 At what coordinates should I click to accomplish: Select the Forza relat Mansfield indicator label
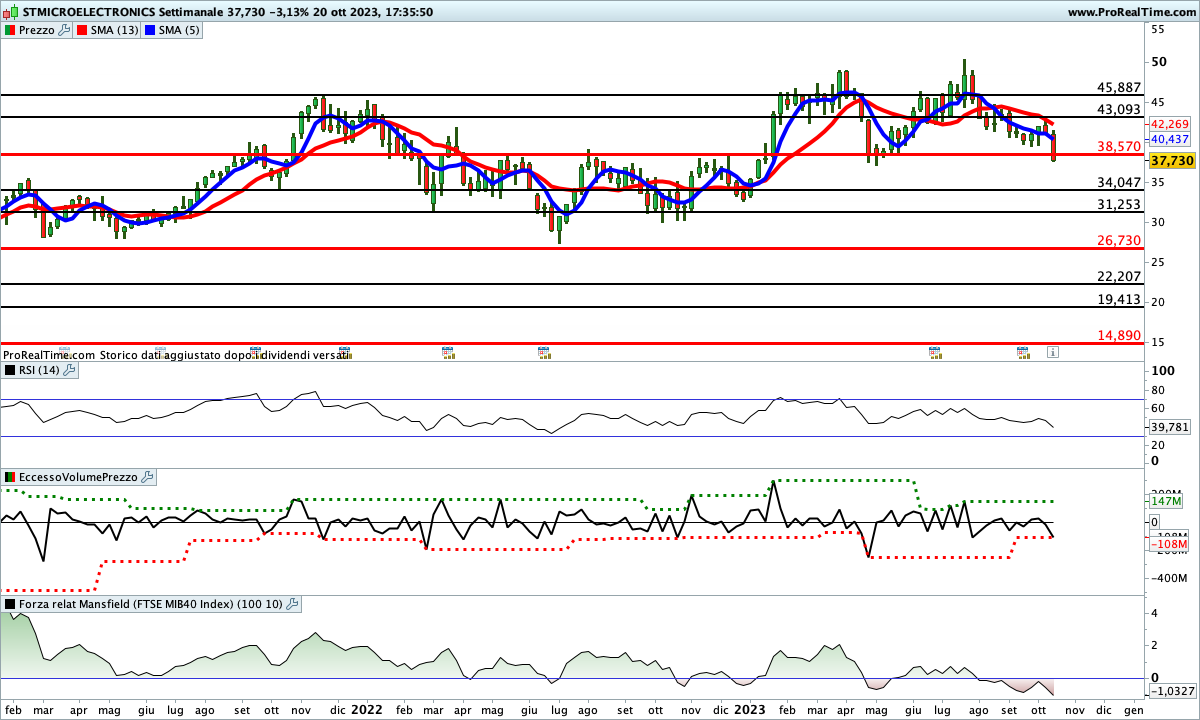(151, 604)
